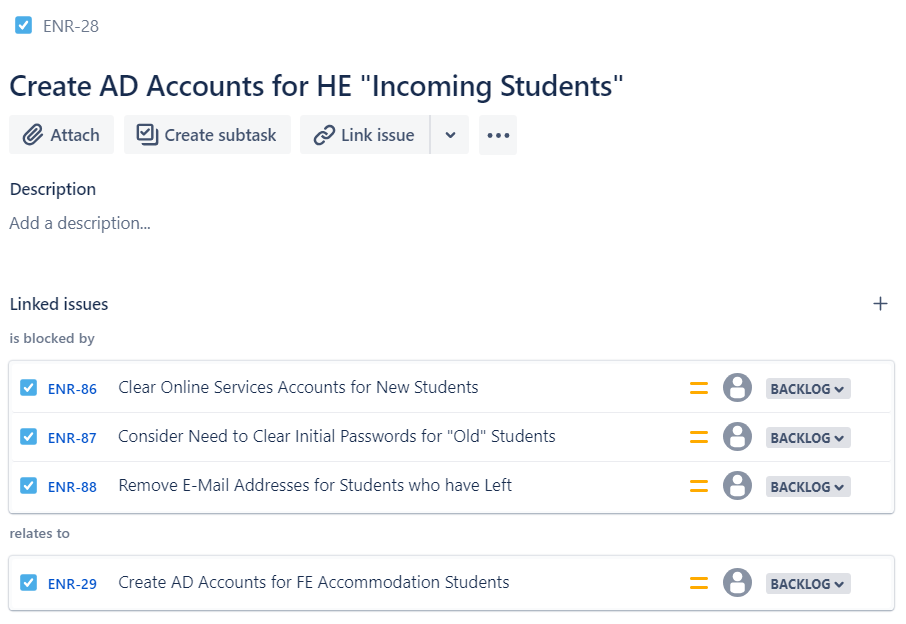The width and height of the screenshot is (906, 624).
Task: Open the ENR-87 issue link
Action: [72, 438]
